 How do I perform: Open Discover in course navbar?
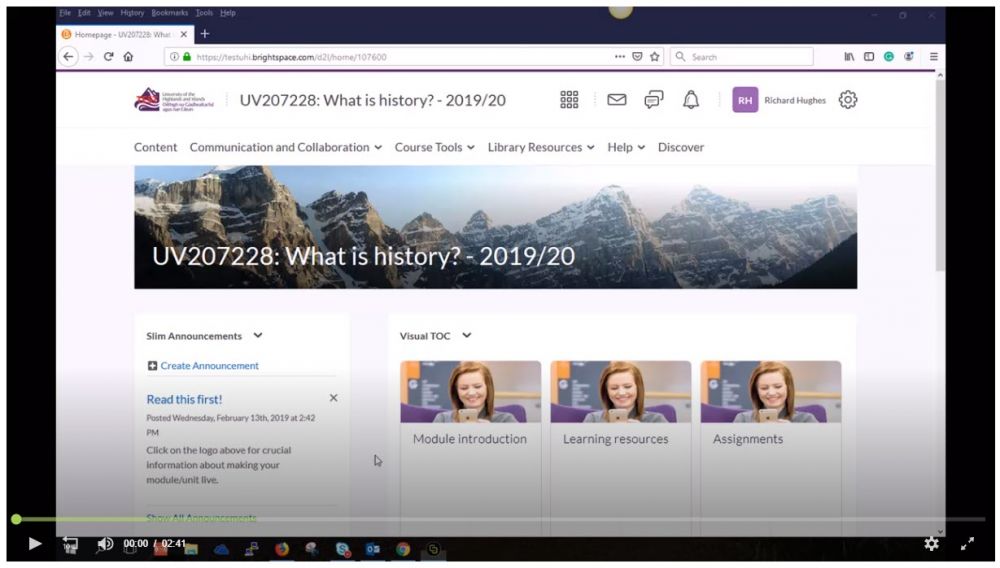680,147
